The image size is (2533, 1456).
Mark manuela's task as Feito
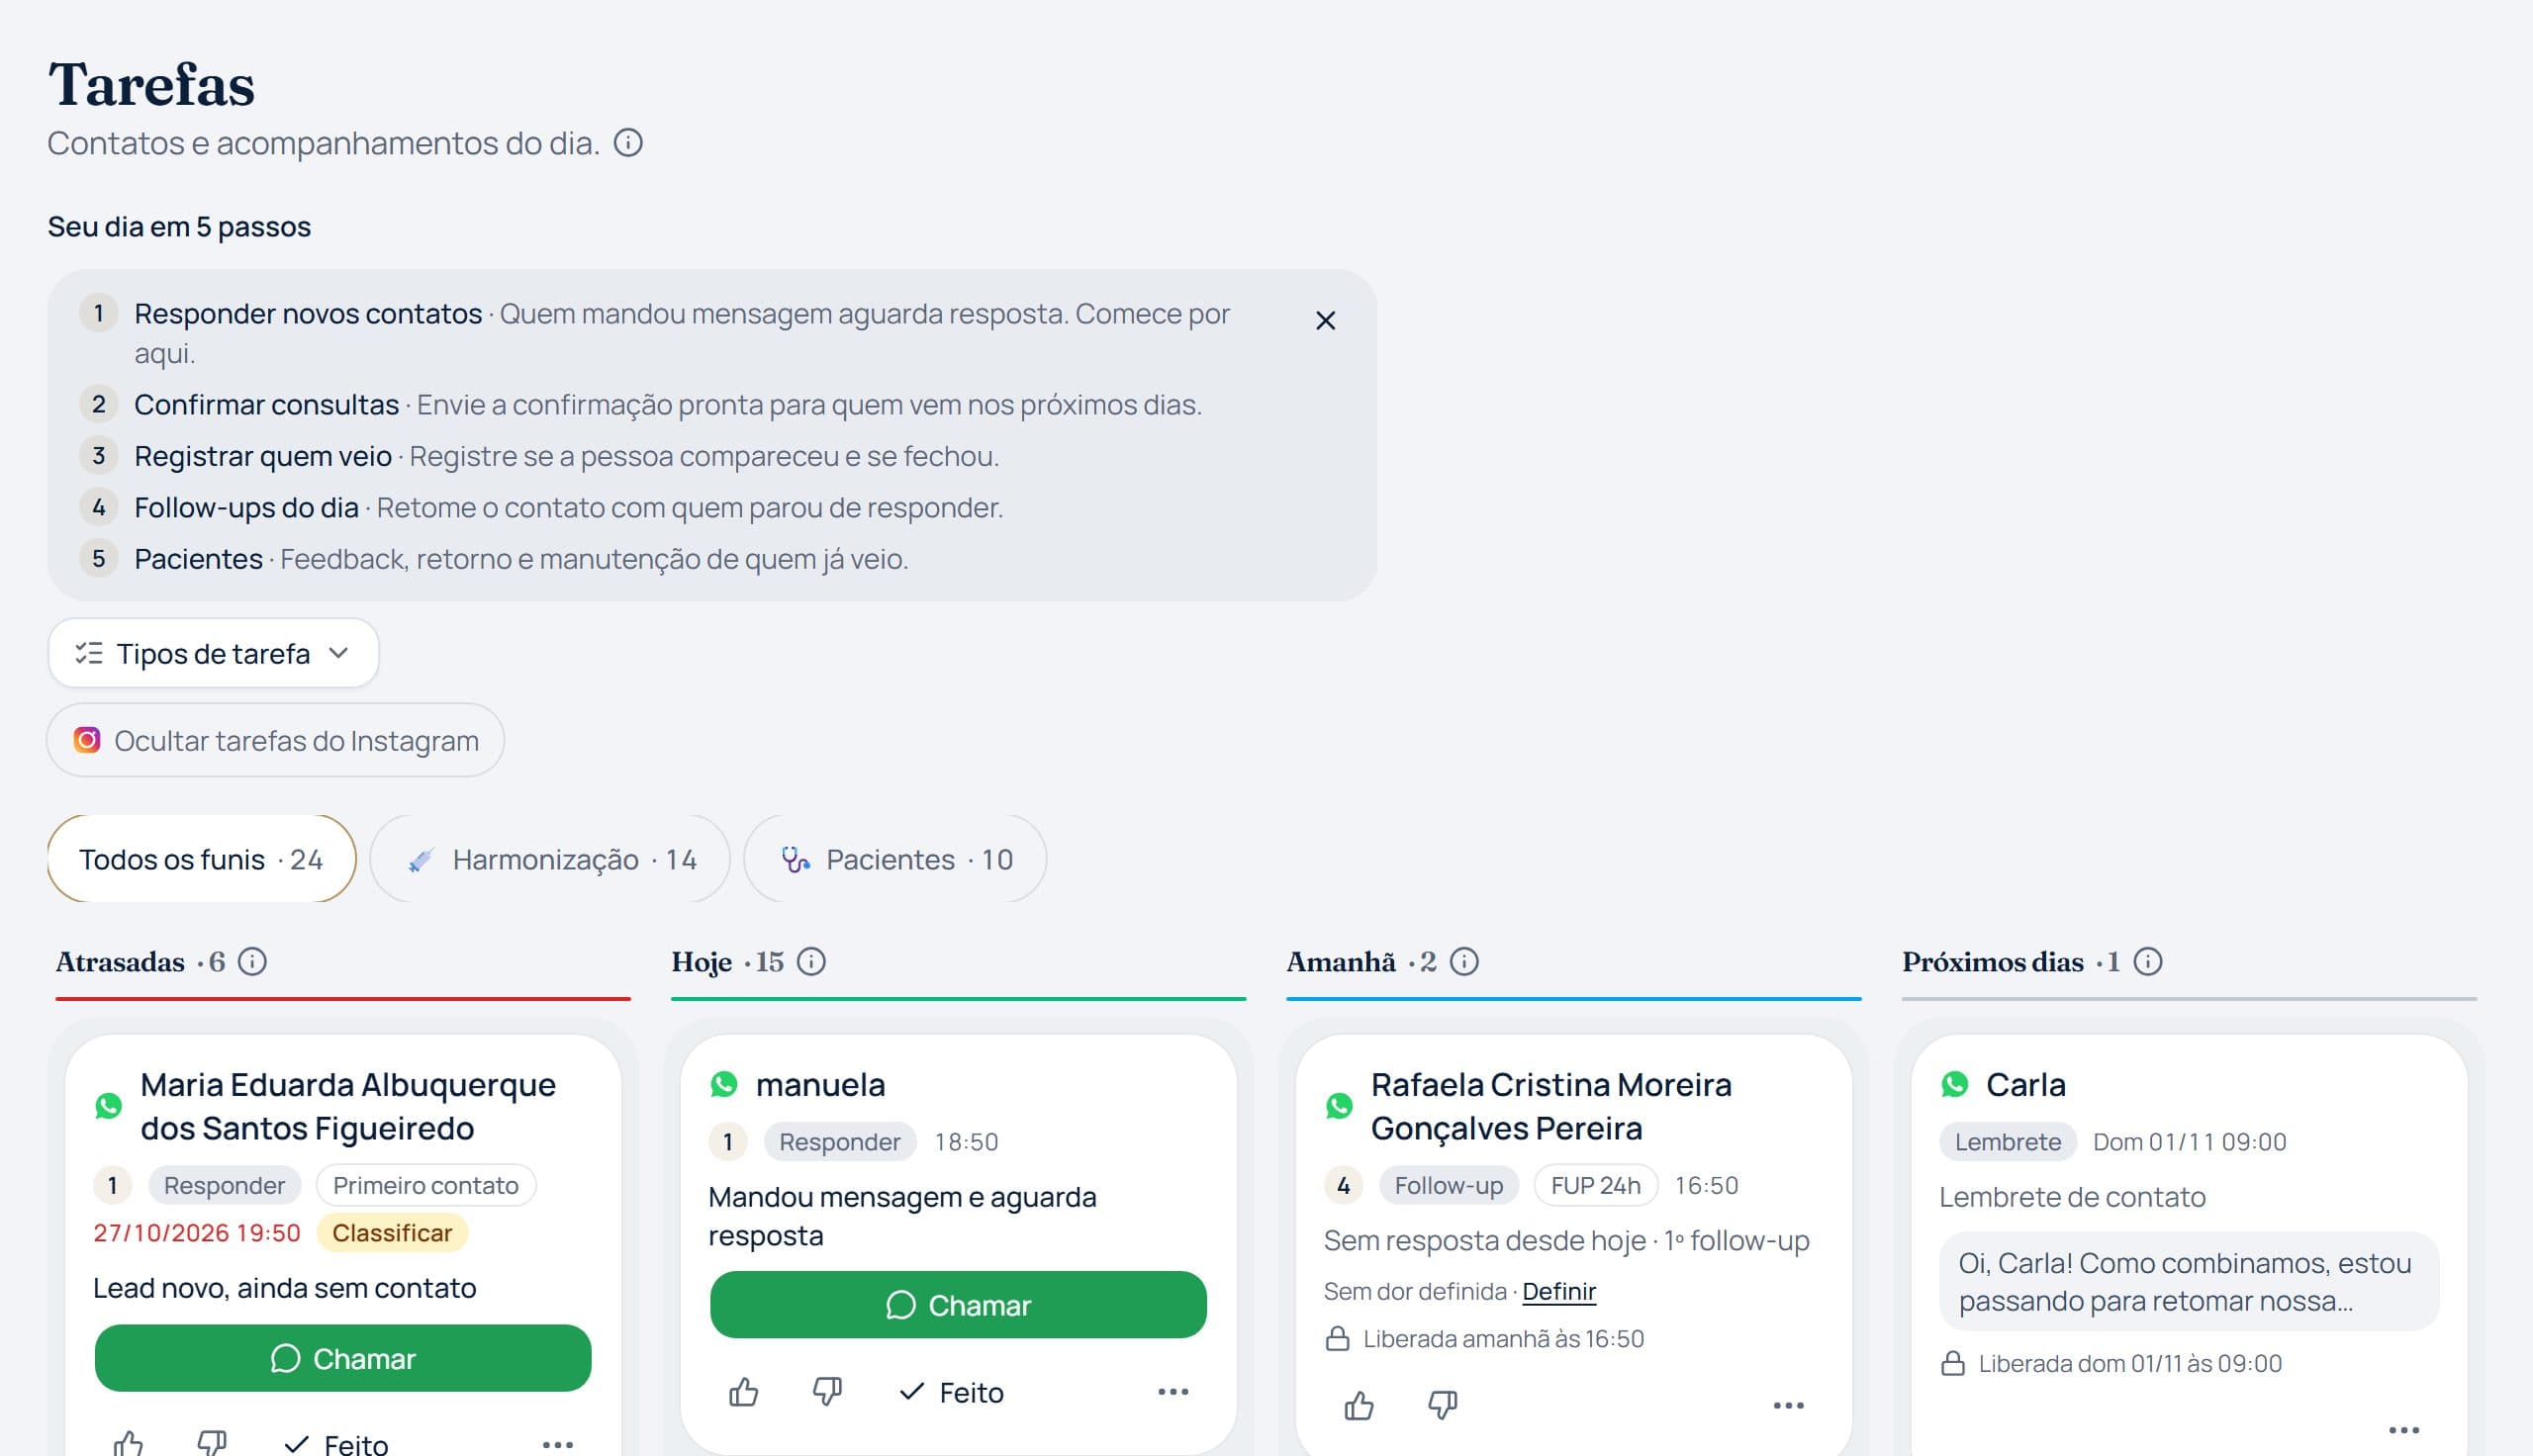(x=951, y=1392)
